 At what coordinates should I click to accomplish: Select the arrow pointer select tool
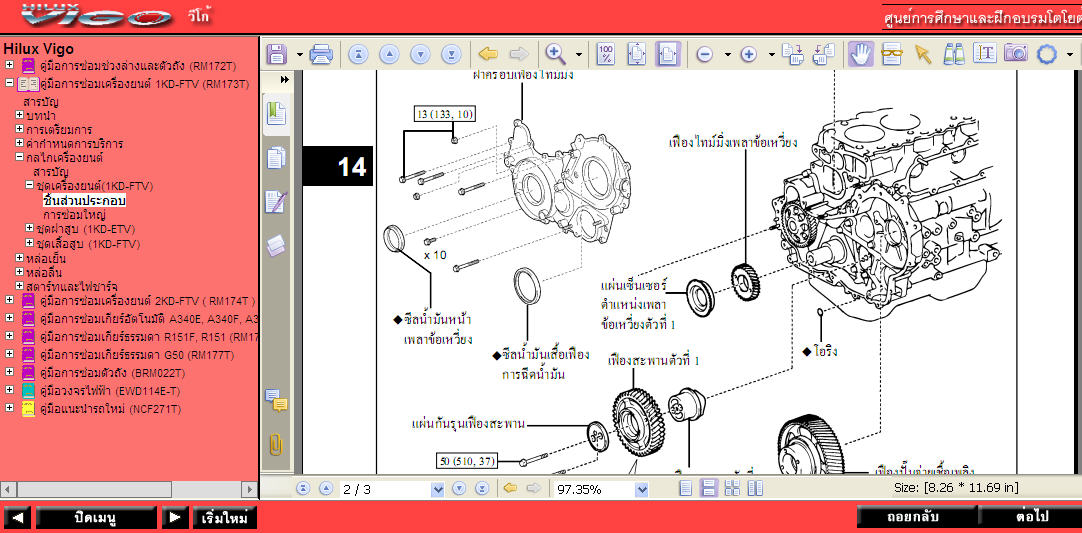922,55
